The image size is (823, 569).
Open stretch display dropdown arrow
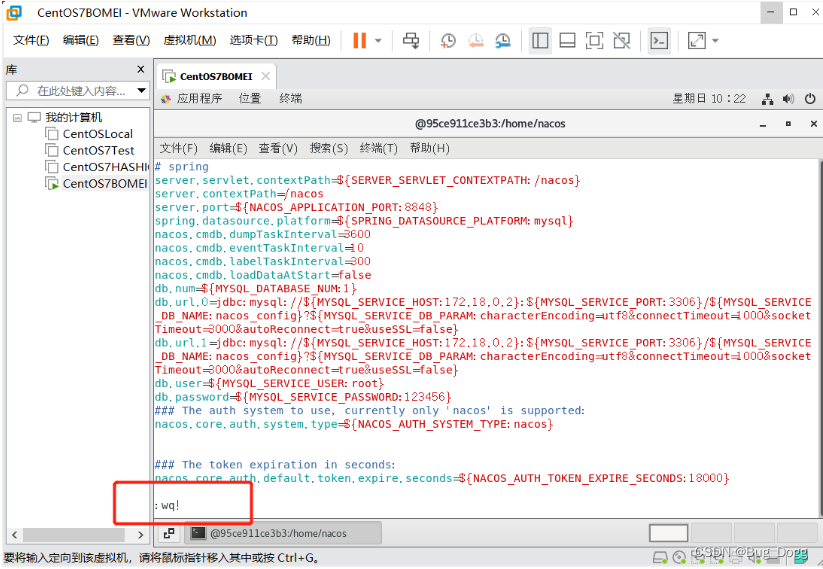[715, 40]
